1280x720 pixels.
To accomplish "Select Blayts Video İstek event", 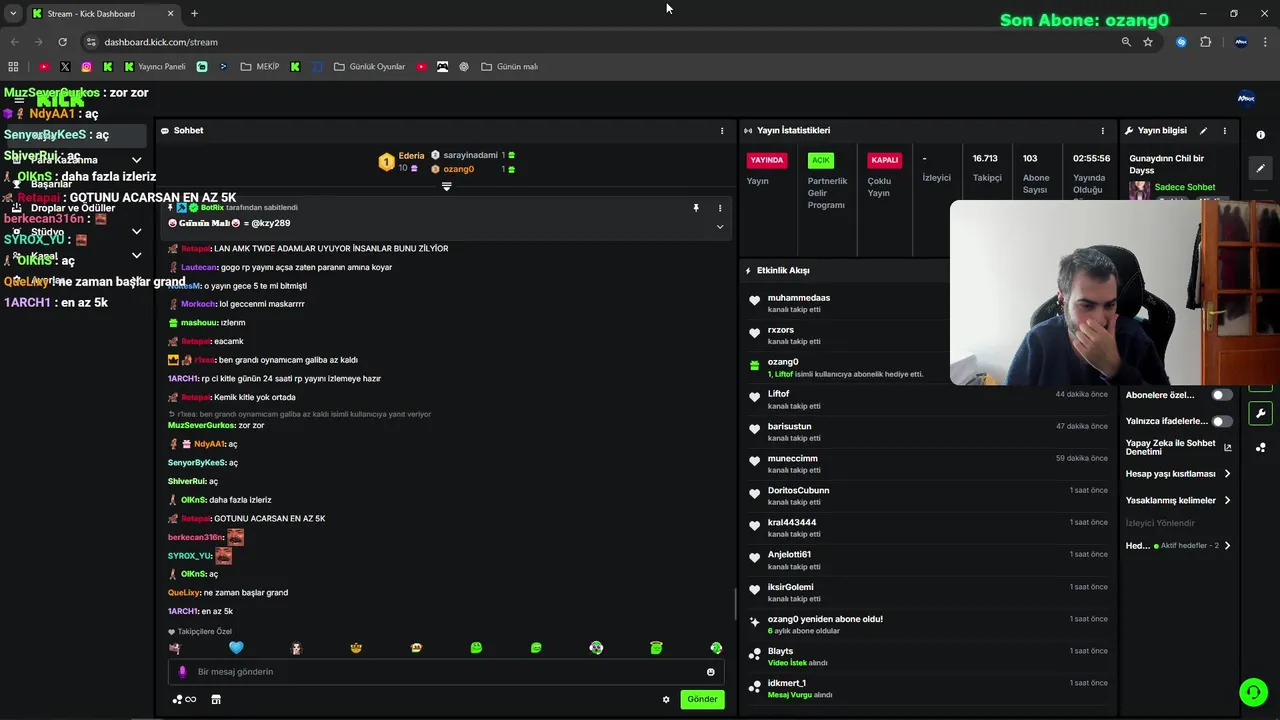I will 928,657.
